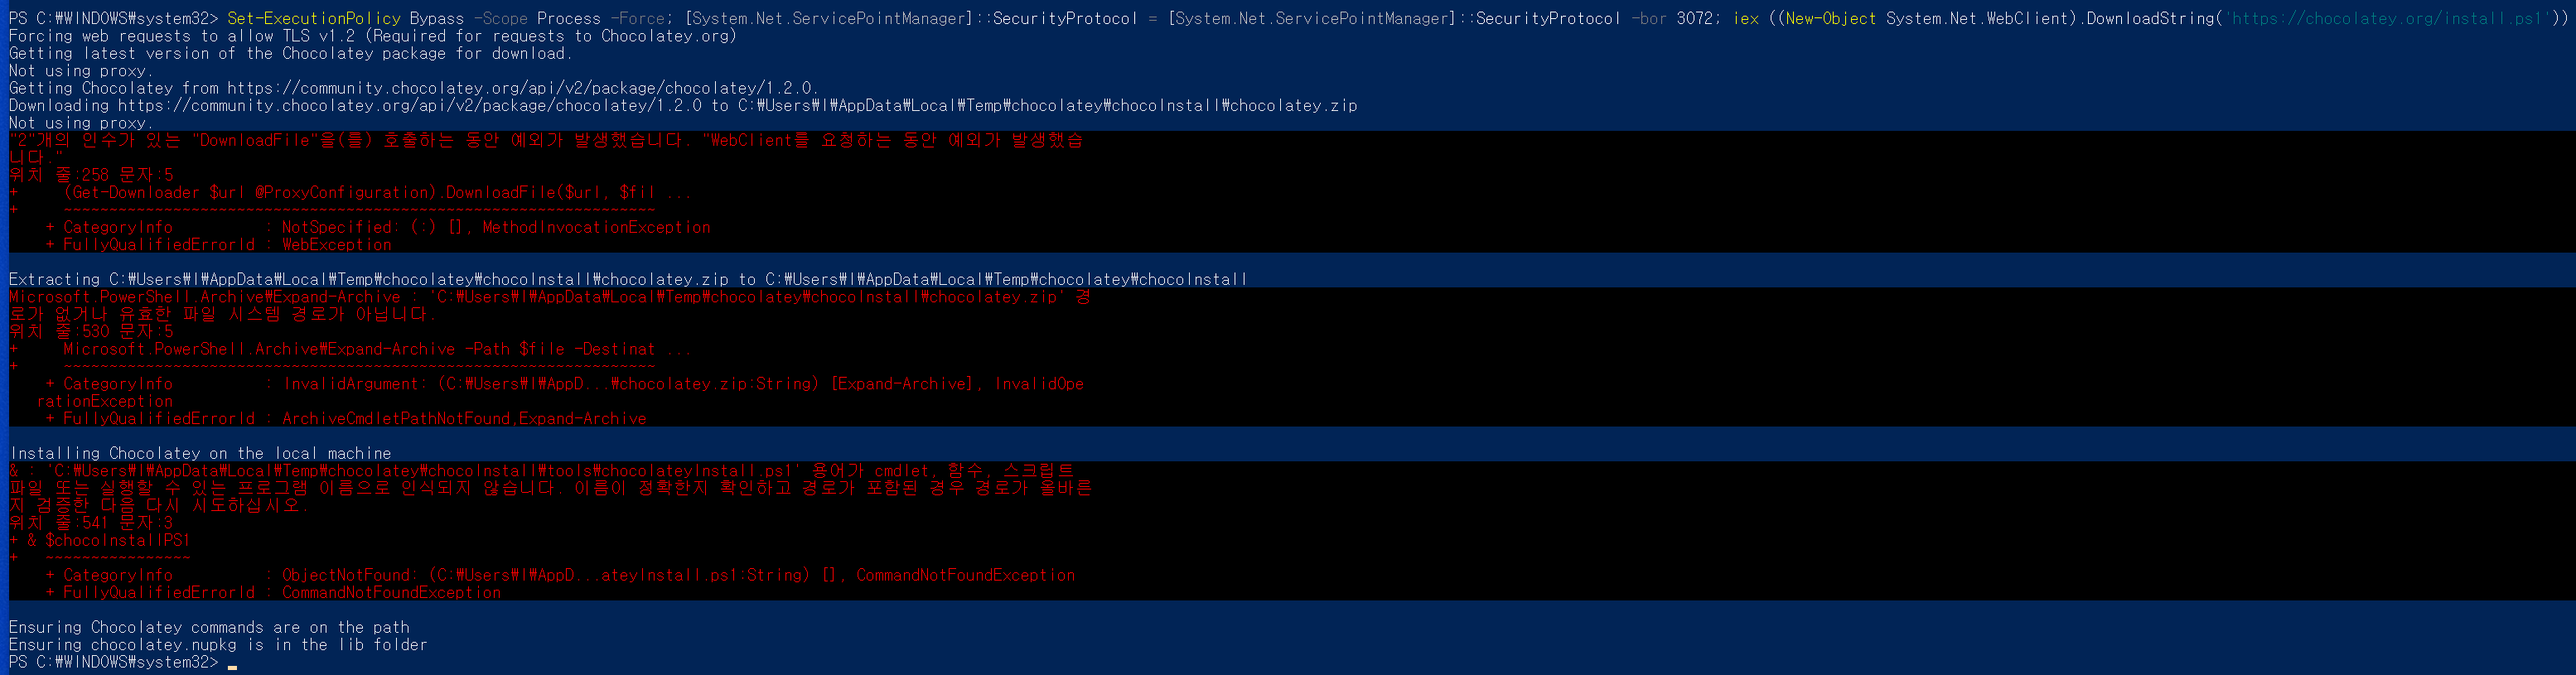Click the 'Getting Chocolatey from https://community.chocolatey.org' line
Screen dimensions: 2576x675
(x=413, y=88)
